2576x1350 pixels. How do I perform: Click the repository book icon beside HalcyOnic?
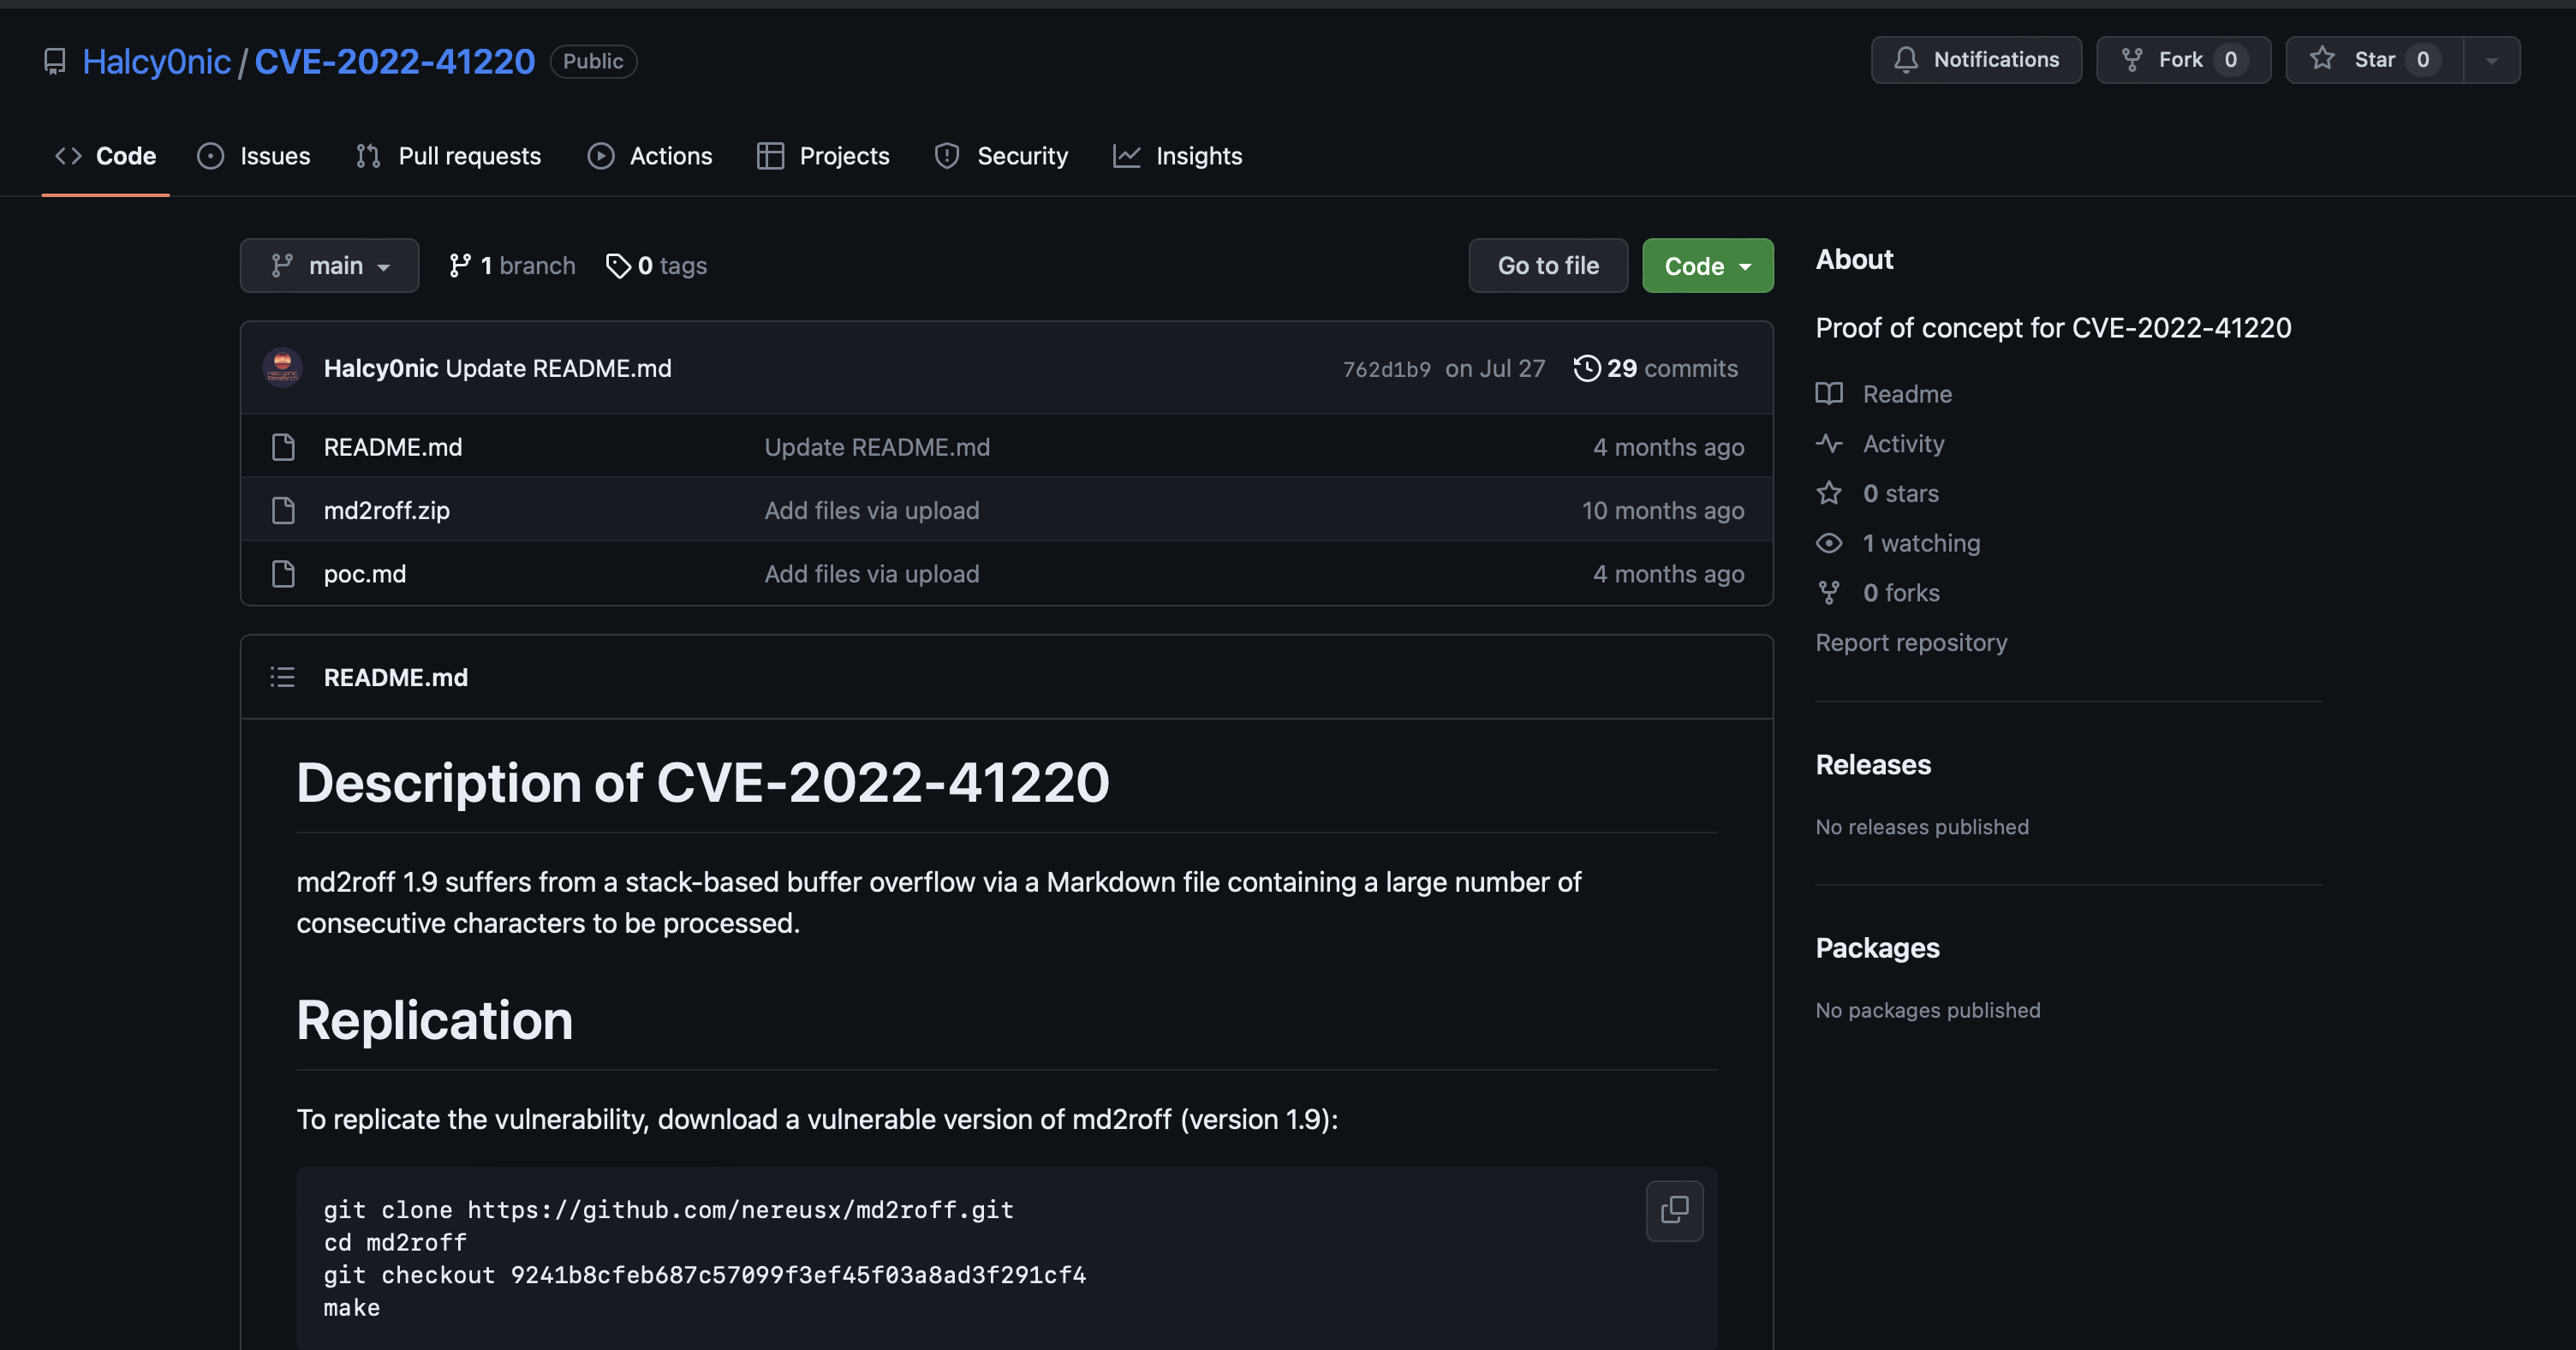(x=55, y=62)
